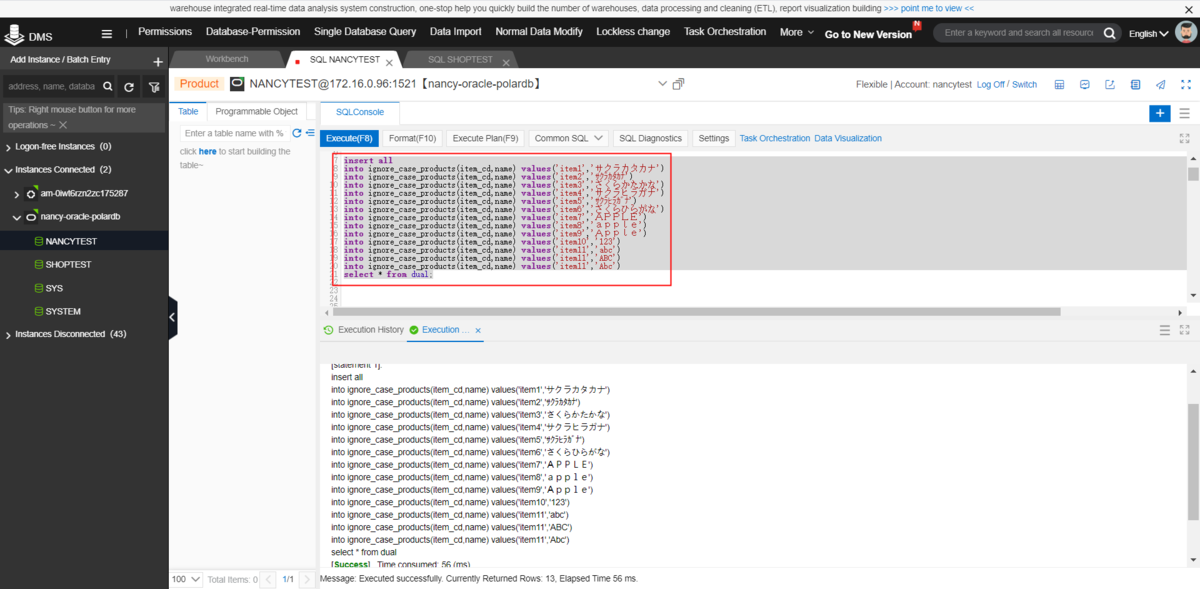The height and width of the screenshot is (589, 1200).
Task: Focus the global keyword search field
Action: (1017, 33)
